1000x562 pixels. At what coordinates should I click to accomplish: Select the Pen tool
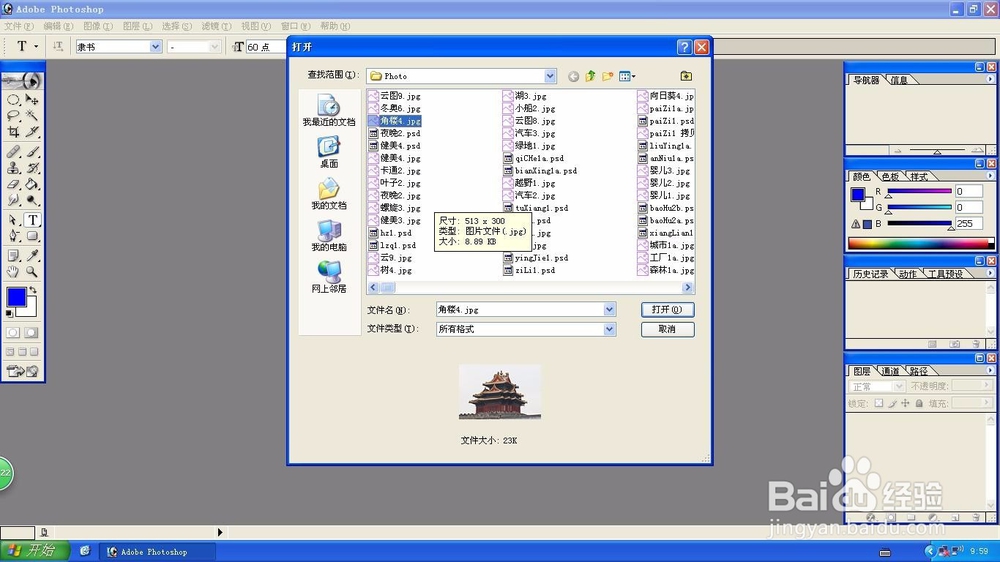[x=13, y=236]
